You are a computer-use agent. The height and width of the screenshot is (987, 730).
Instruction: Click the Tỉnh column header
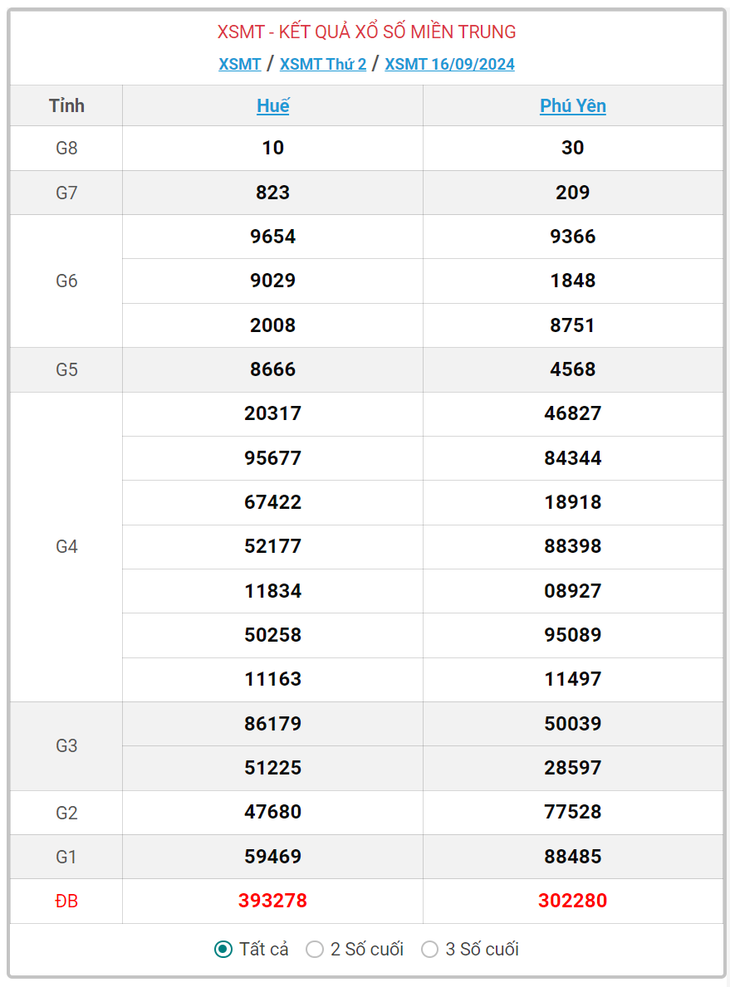pos(67,106)
